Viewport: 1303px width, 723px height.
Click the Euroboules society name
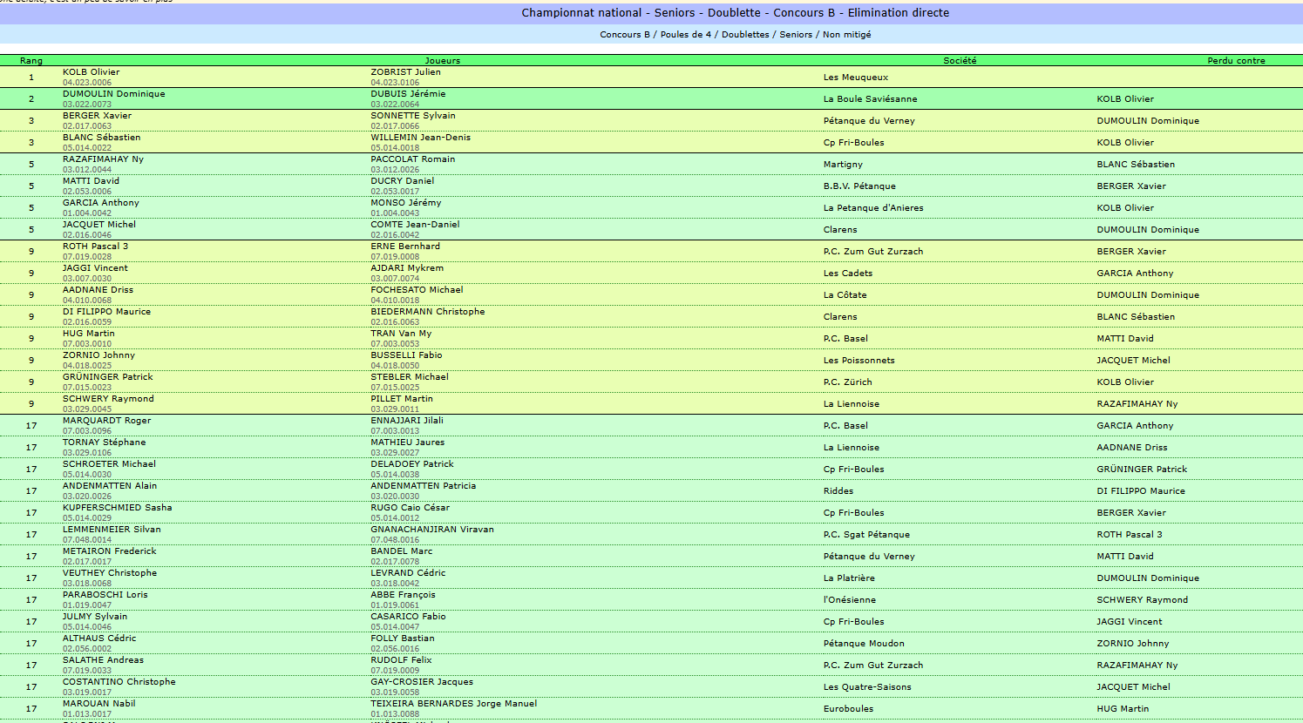point(846,709)
